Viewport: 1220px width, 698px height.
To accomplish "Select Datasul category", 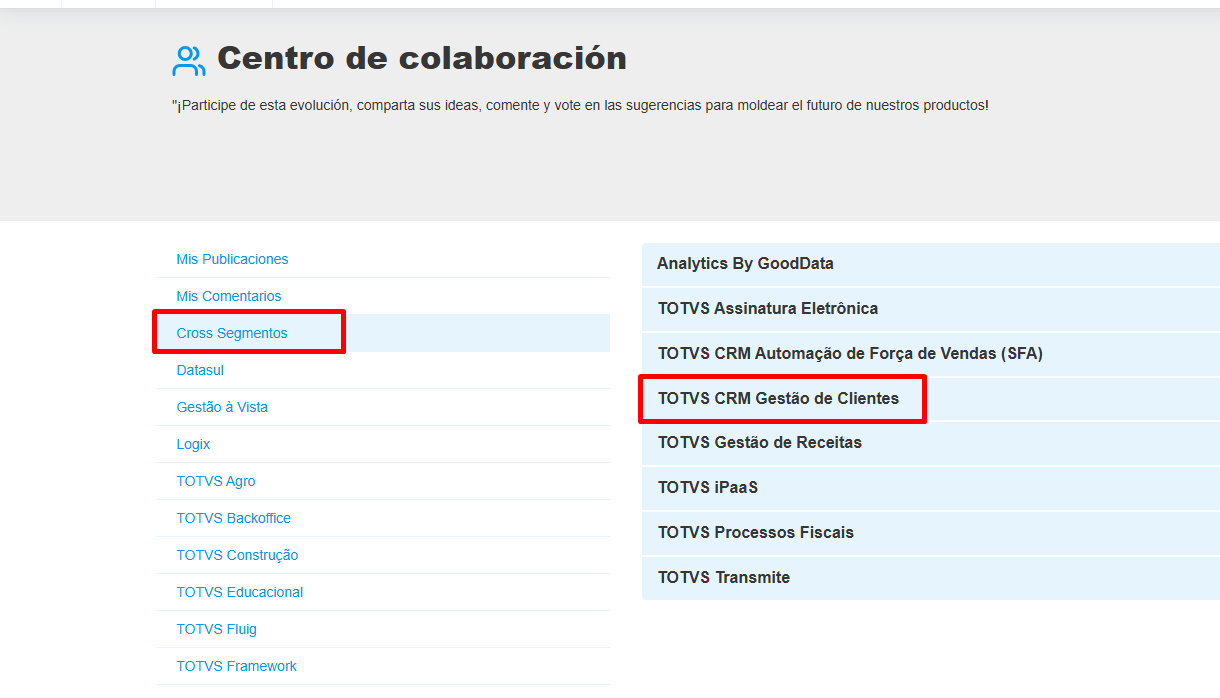I will (x=200, y=370).
